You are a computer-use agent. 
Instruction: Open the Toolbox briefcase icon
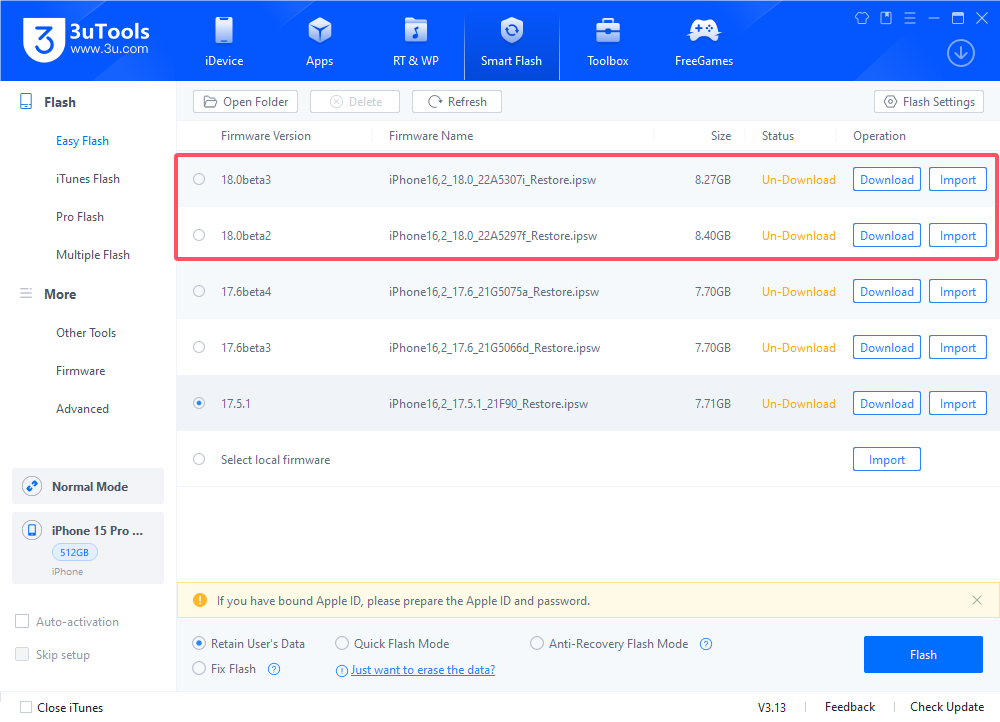click(608, 31)
